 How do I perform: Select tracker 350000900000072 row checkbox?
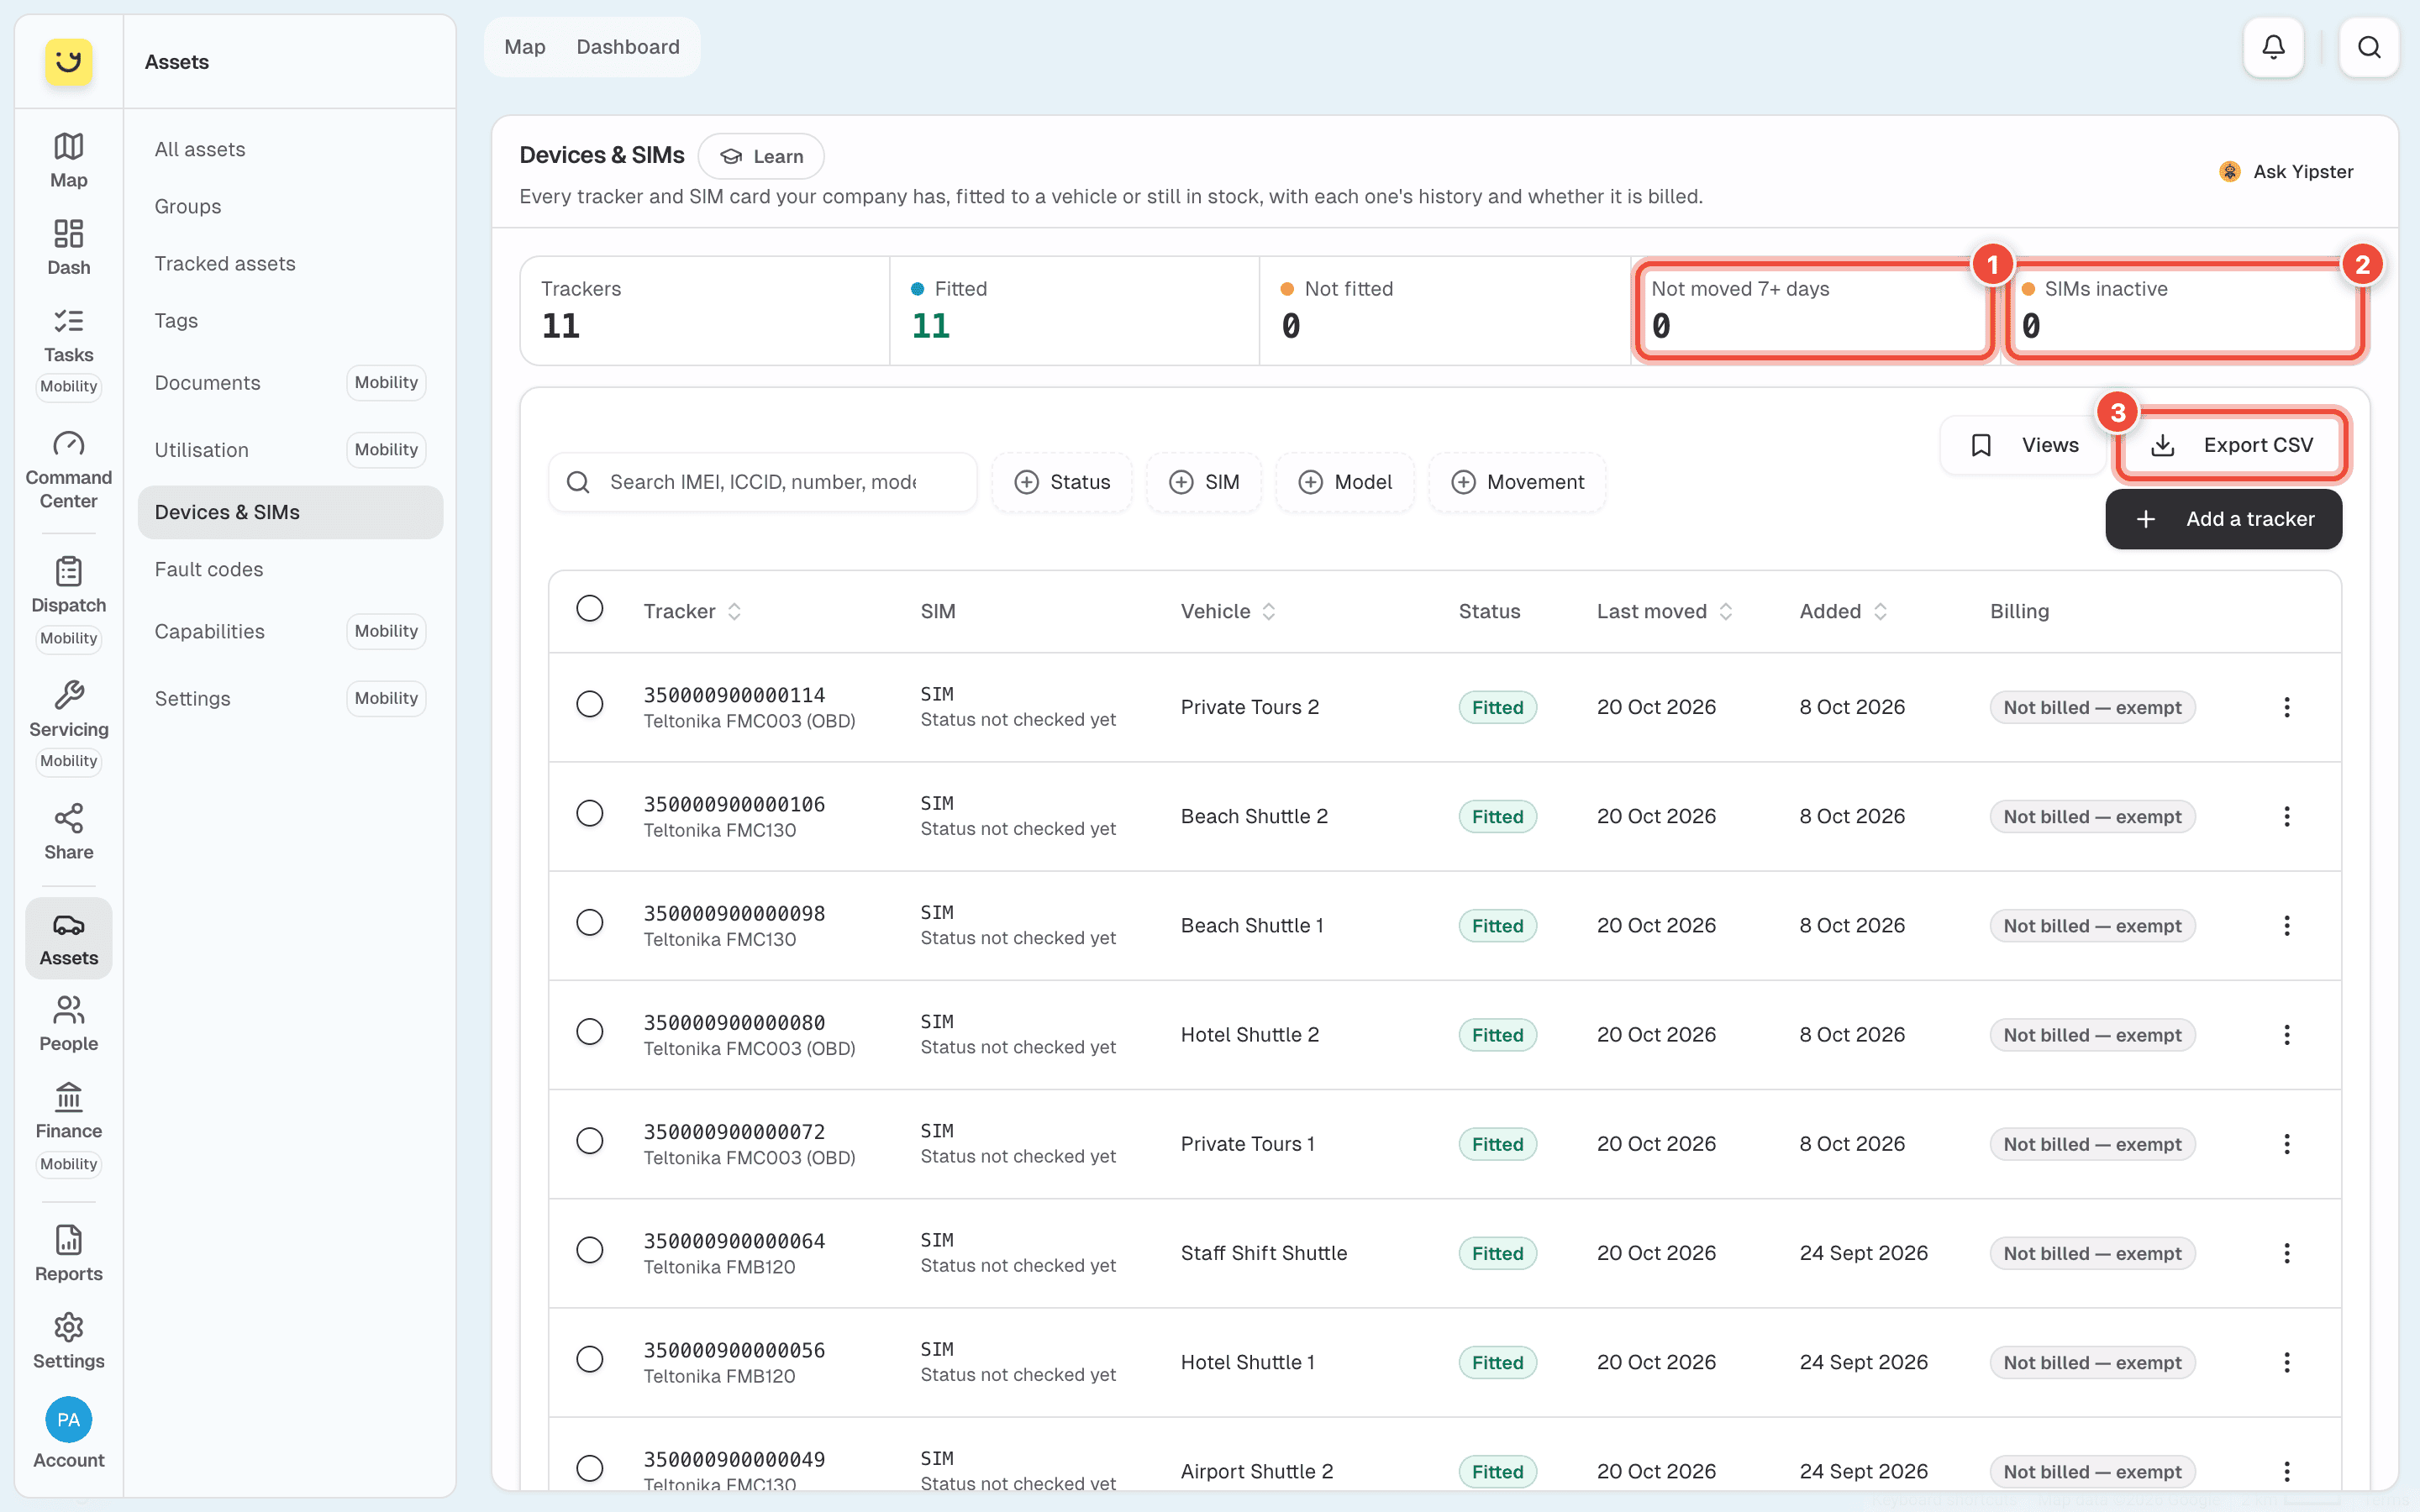[590, 1141]
